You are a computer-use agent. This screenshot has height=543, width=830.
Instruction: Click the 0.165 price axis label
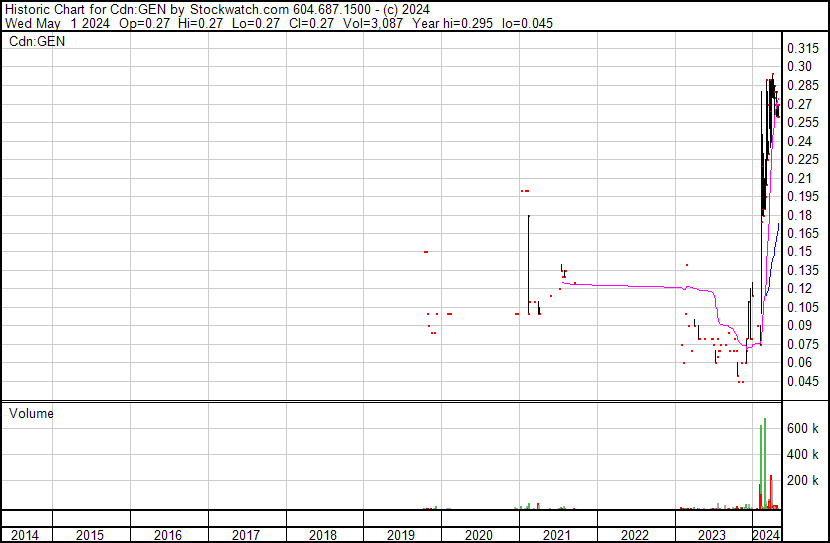pos(802,233)
